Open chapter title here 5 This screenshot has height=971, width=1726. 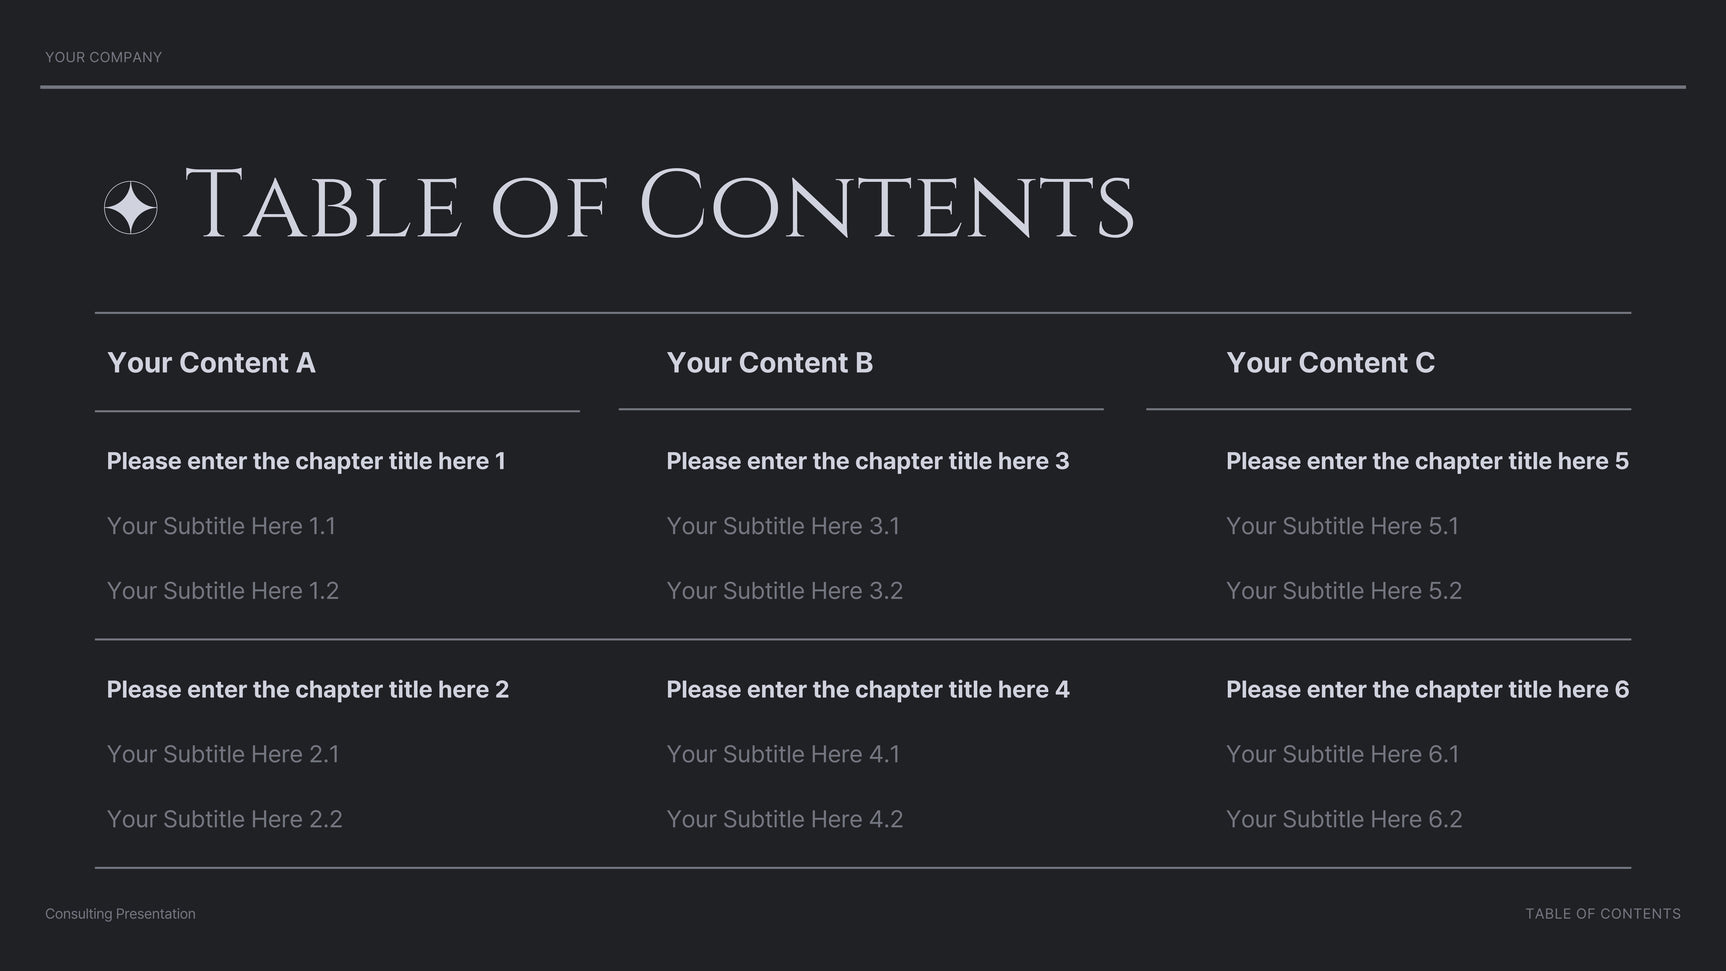1427,461
